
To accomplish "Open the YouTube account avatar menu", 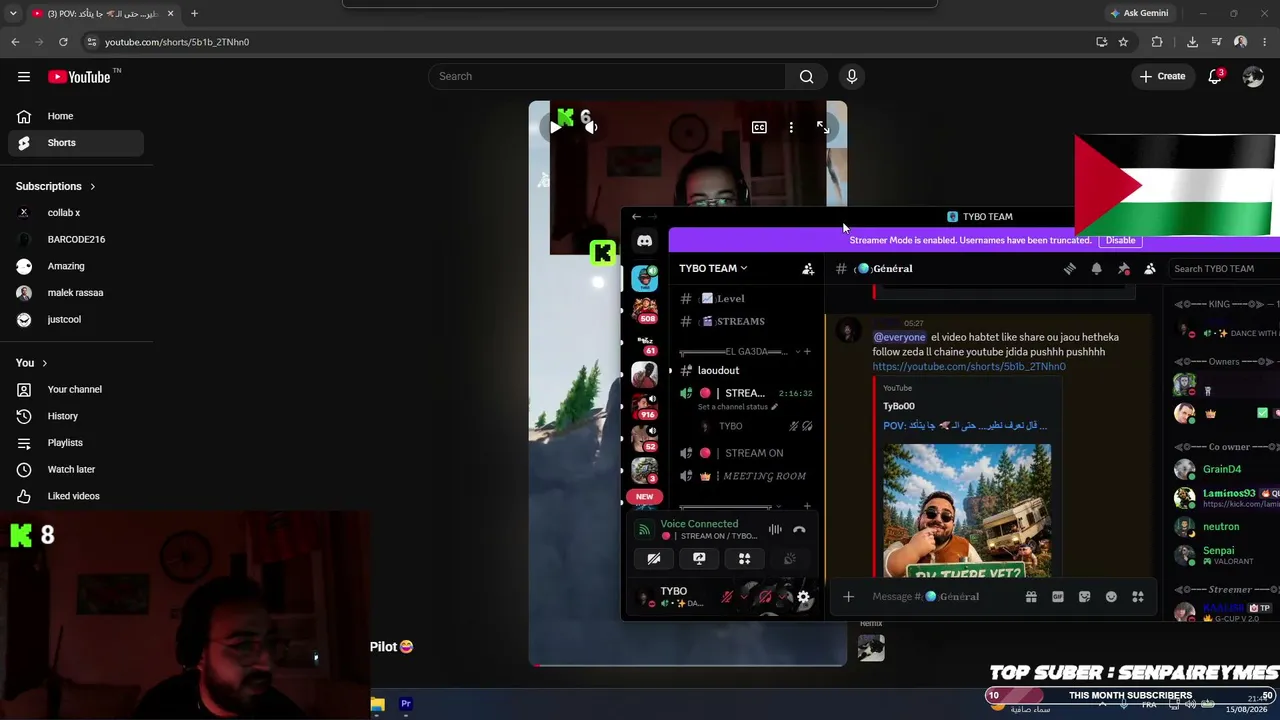I will (1253, 77).
